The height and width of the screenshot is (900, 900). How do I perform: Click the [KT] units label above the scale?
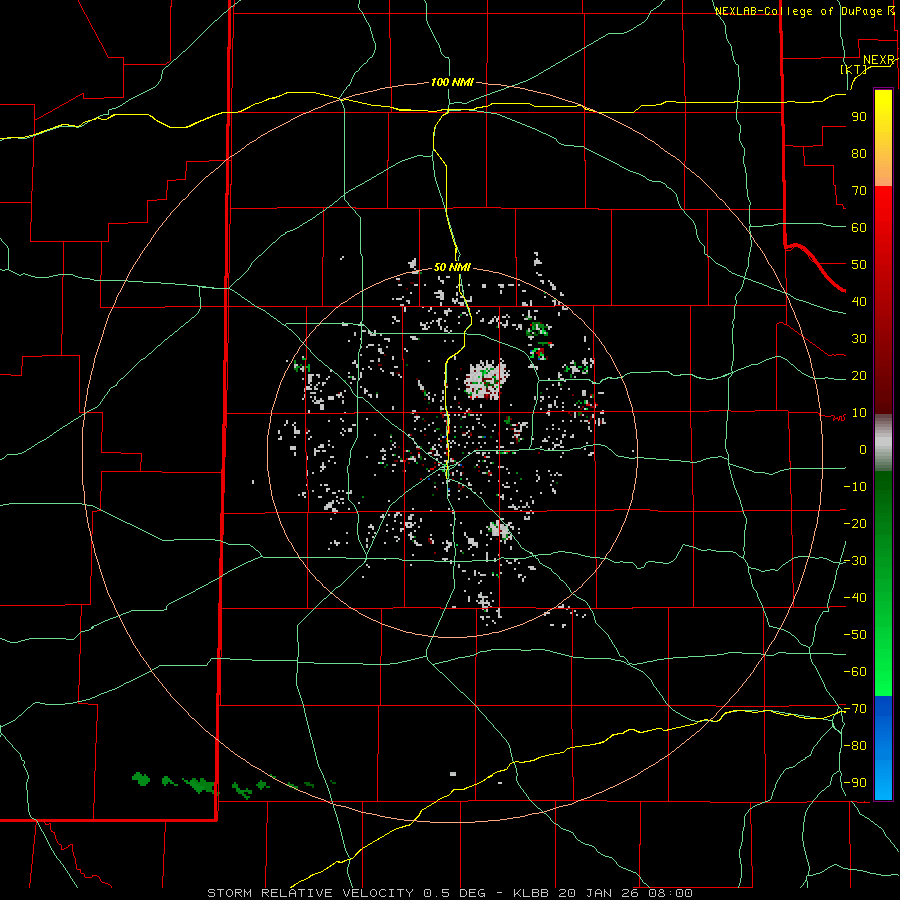(x=854, y=69)
